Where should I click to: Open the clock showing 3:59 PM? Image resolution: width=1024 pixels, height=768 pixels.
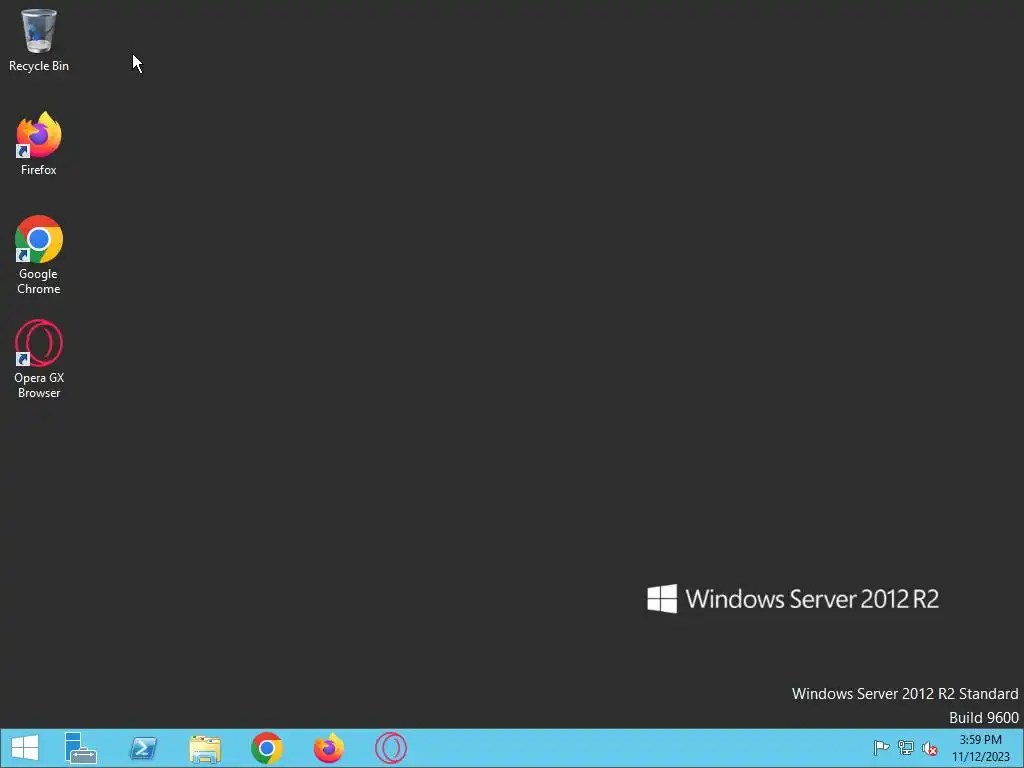[980, 748]
